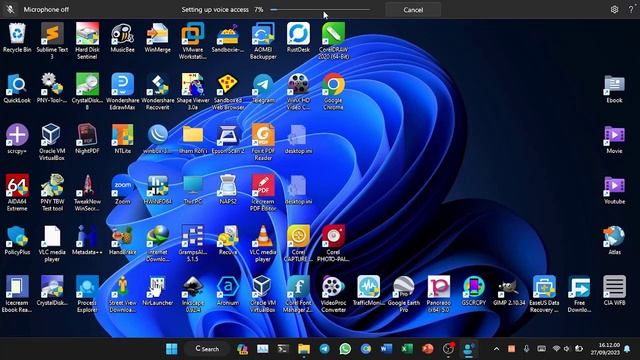Select the Google Chrome desktop icon
640x360 pixels.
[x=333, y=91]
